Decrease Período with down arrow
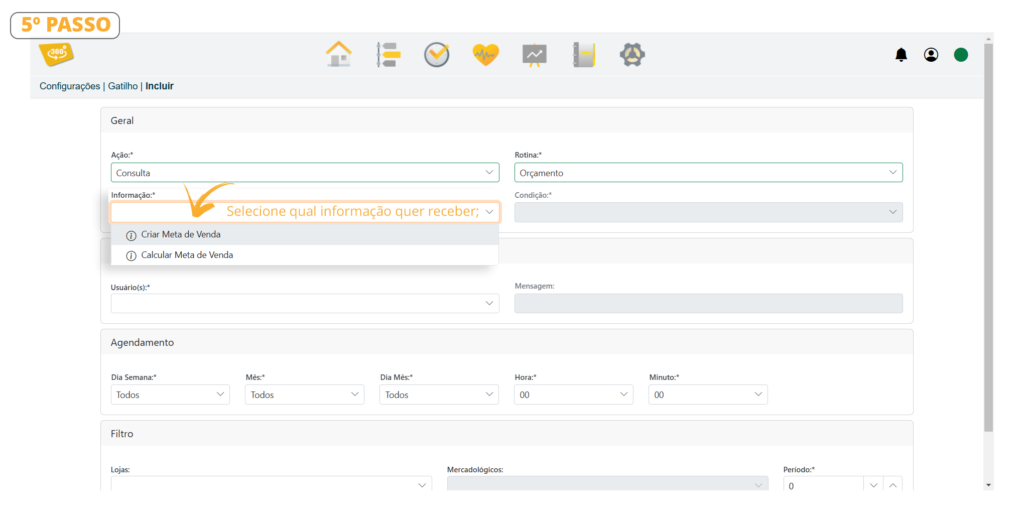 873,484
